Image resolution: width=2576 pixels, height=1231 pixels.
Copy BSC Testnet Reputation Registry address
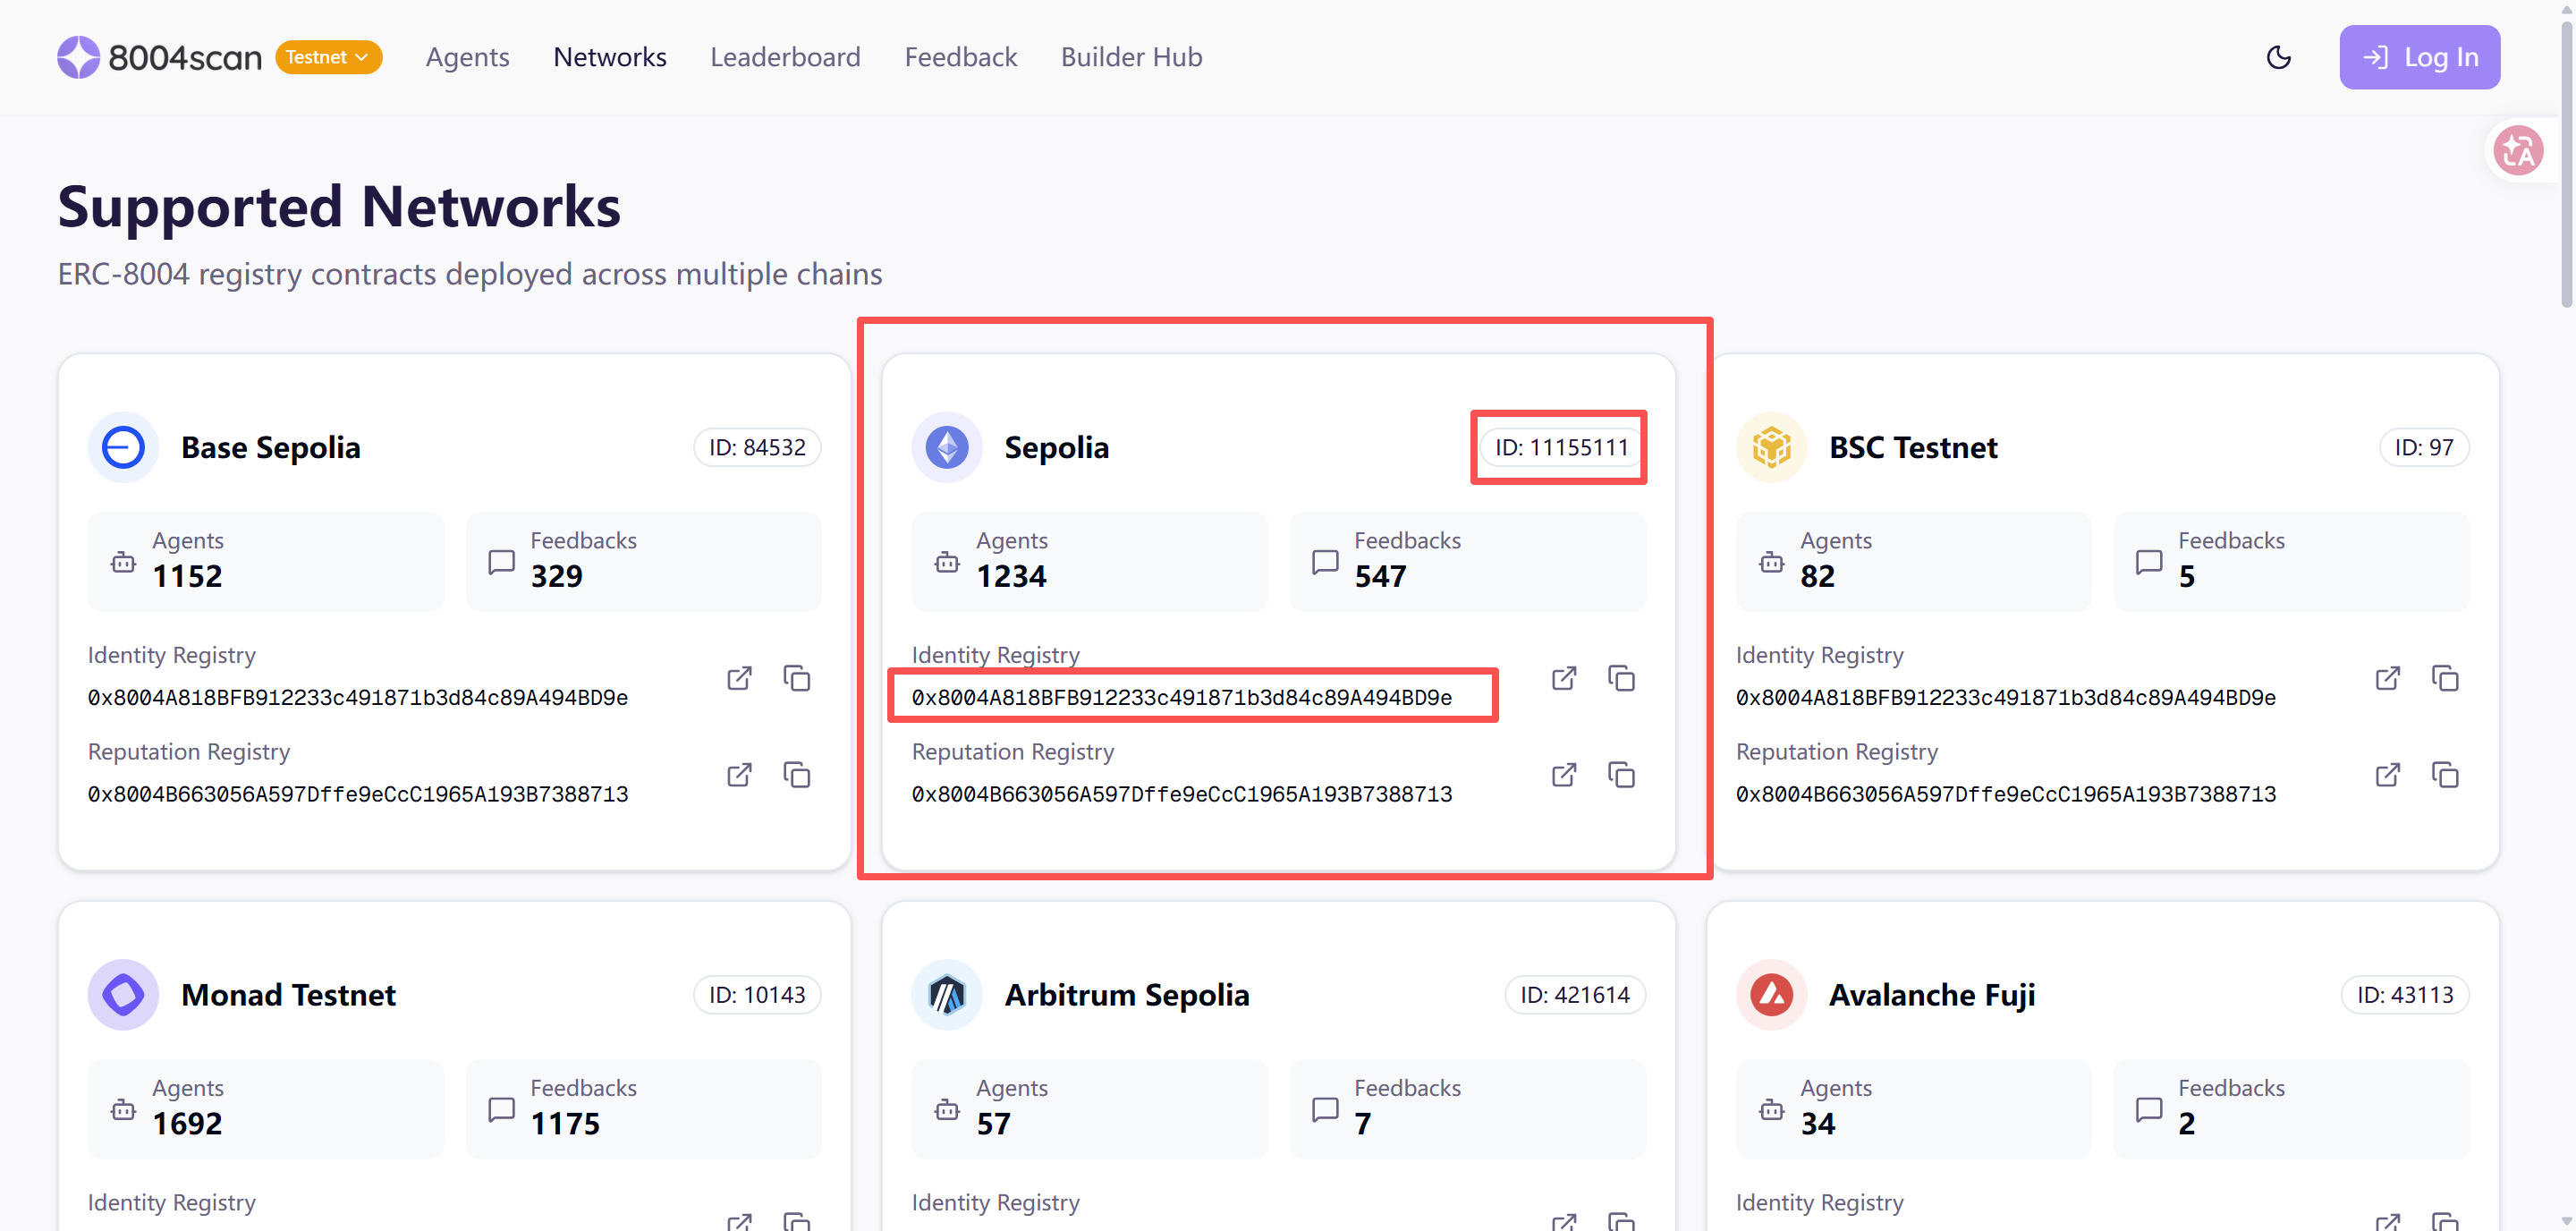[2445, 775]
